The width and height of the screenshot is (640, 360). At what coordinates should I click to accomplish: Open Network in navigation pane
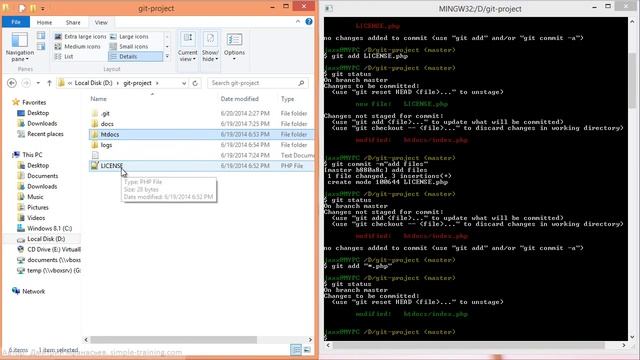33,291
